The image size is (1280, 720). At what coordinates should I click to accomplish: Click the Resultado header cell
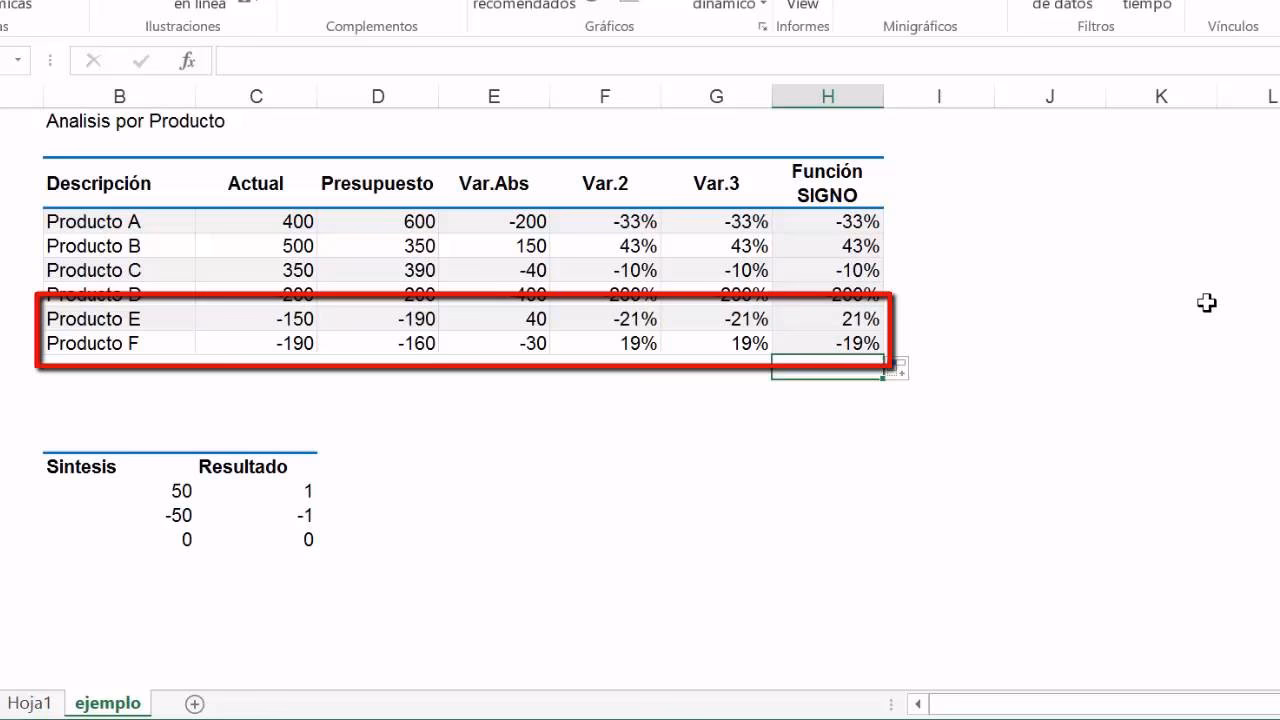point(243,467)
